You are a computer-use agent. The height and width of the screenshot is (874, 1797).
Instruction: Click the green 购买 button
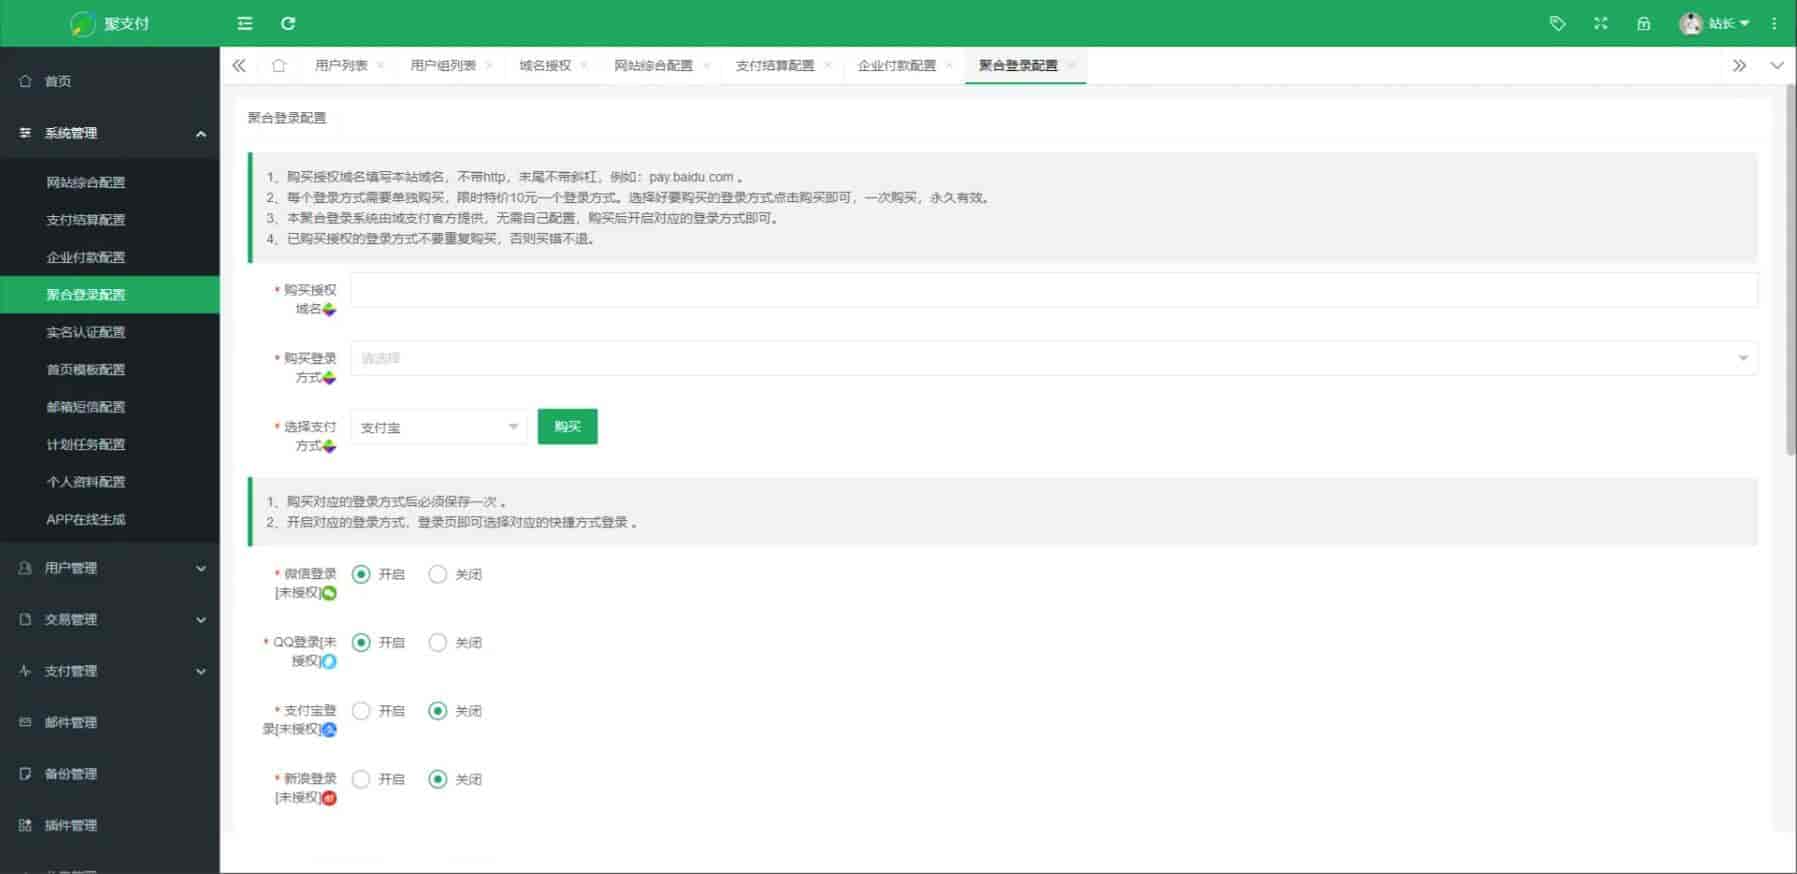pyautogui.click(x=567, y=427)
